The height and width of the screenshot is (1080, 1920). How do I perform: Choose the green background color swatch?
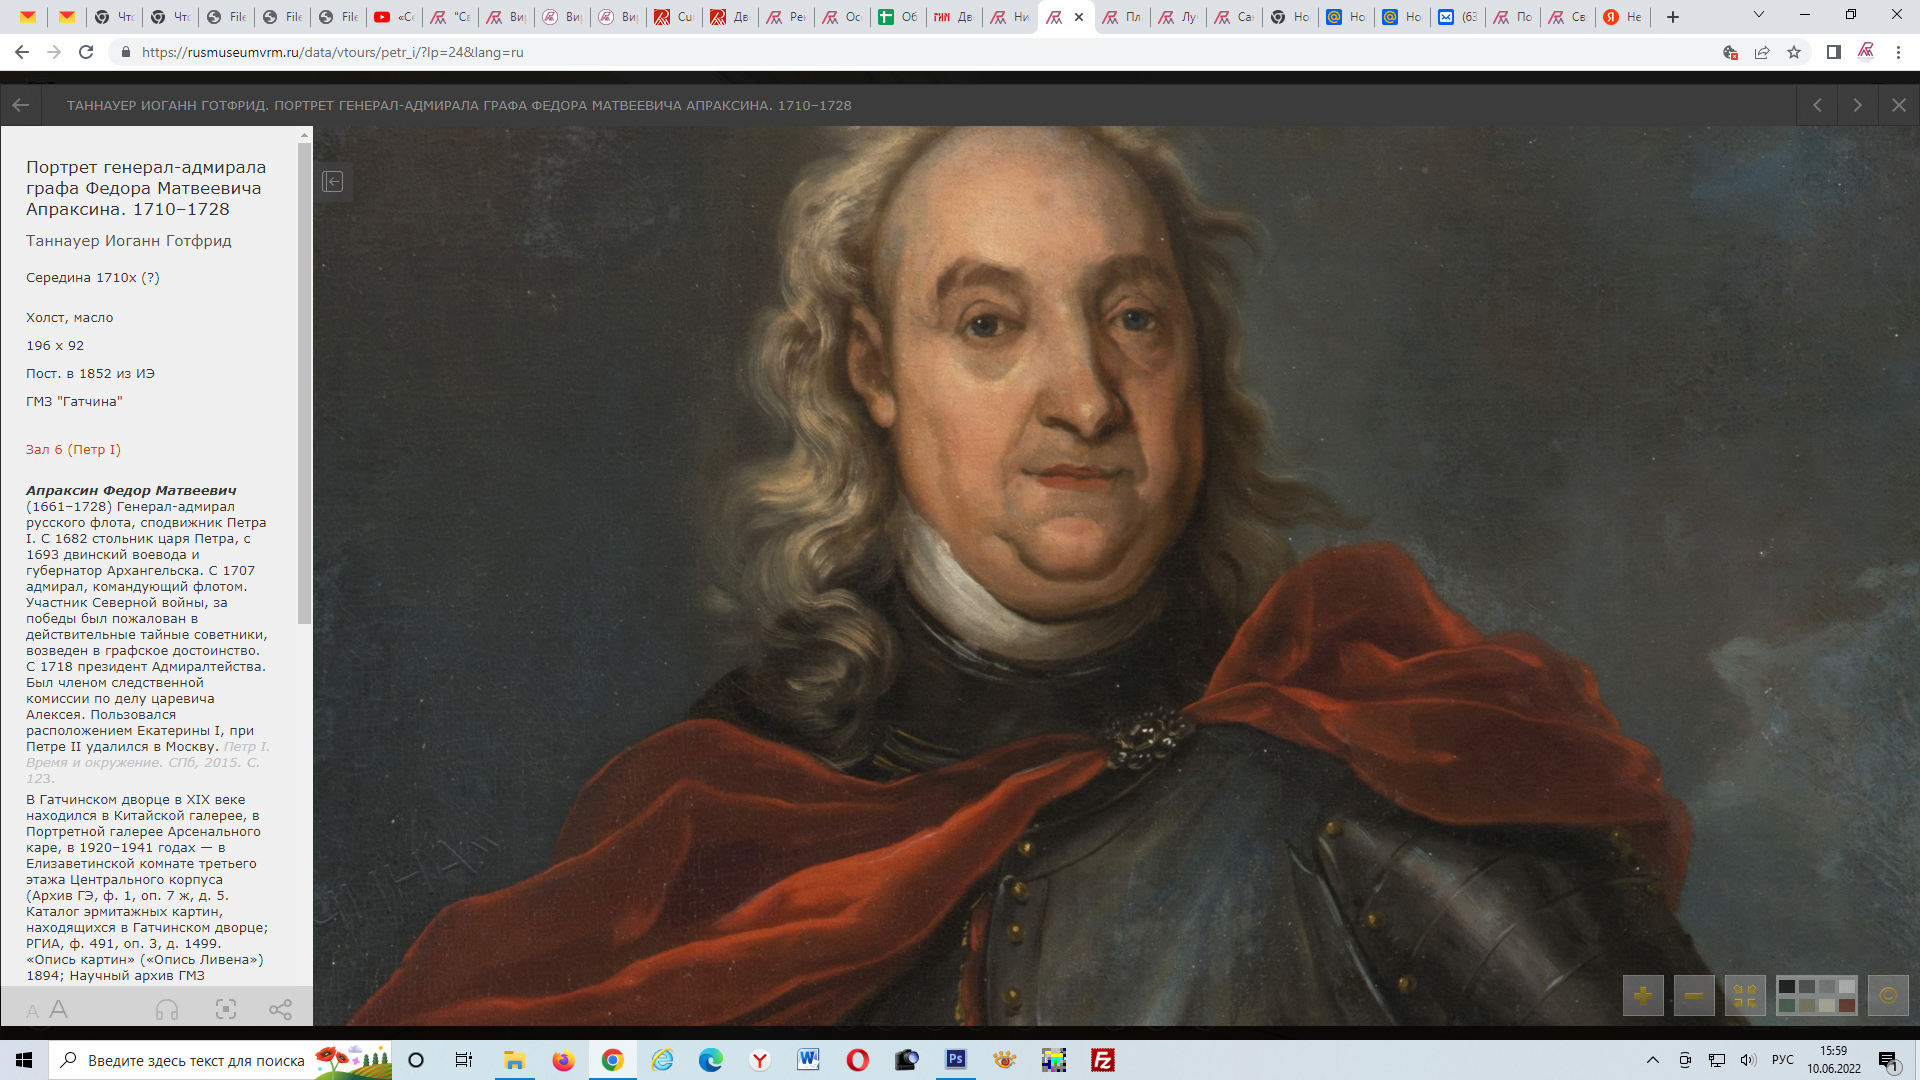pos(1787,1005)
